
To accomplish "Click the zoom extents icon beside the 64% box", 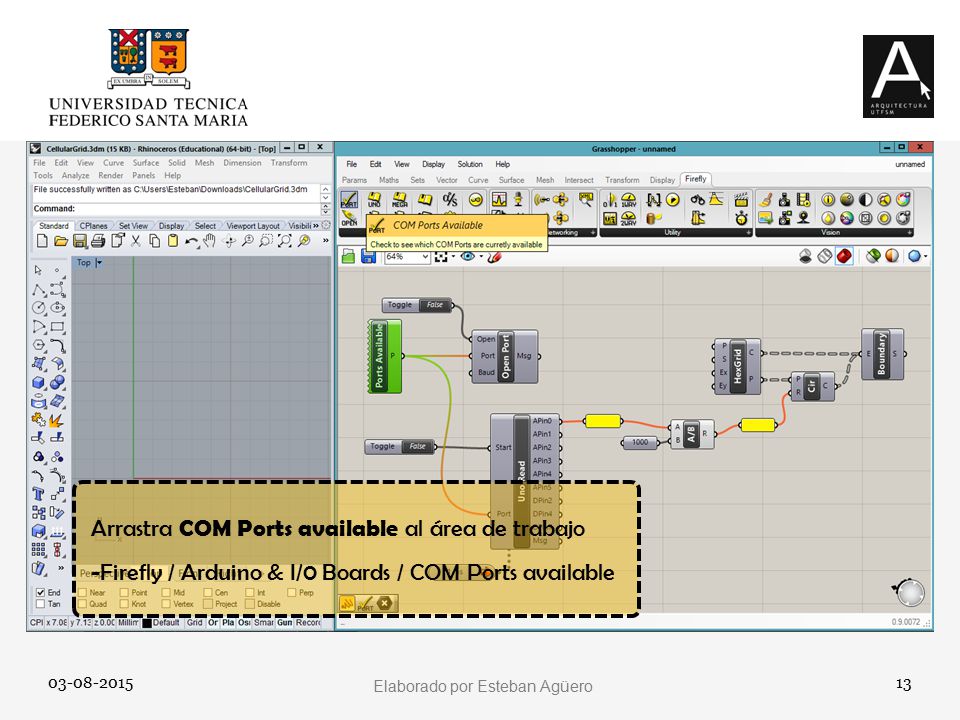I will point(441,257).
